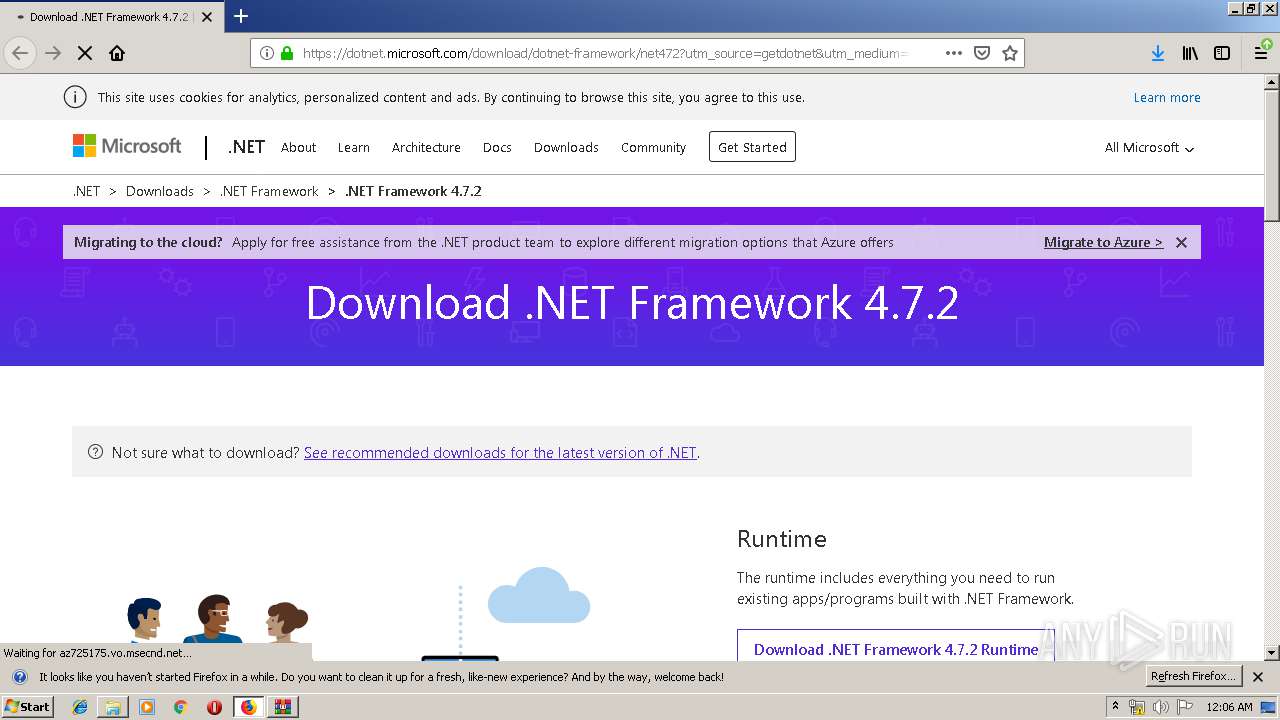Open a new tab with the plus button
Viewport: 1280px width, 720px height.
[241, 16]
